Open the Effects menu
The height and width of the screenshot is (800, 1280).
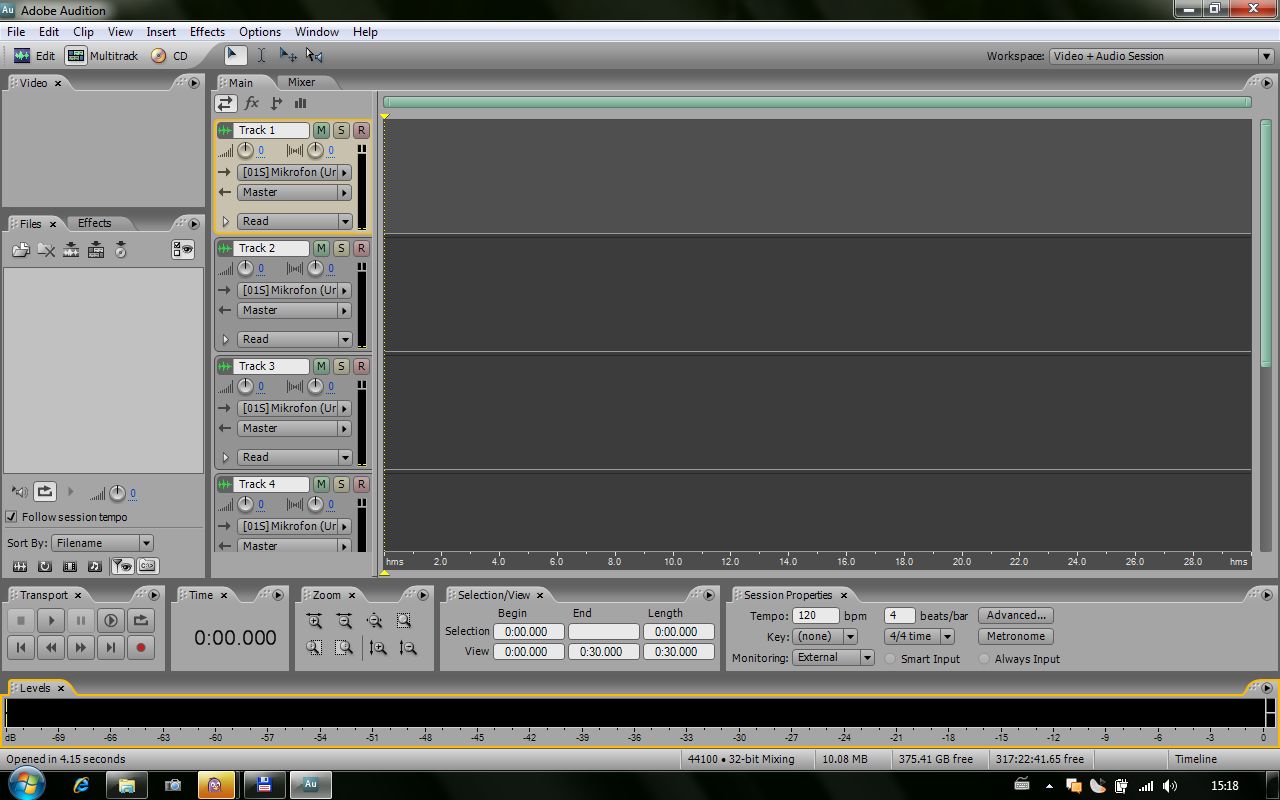pyautogui.click(x=207, y=32)
